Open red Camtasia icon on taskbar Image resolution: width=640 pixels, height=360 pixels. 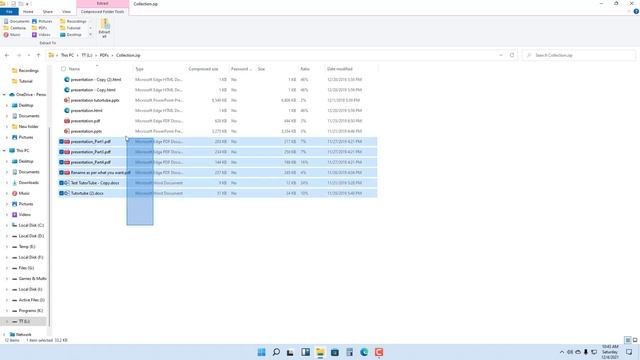(x=379, y=352)
